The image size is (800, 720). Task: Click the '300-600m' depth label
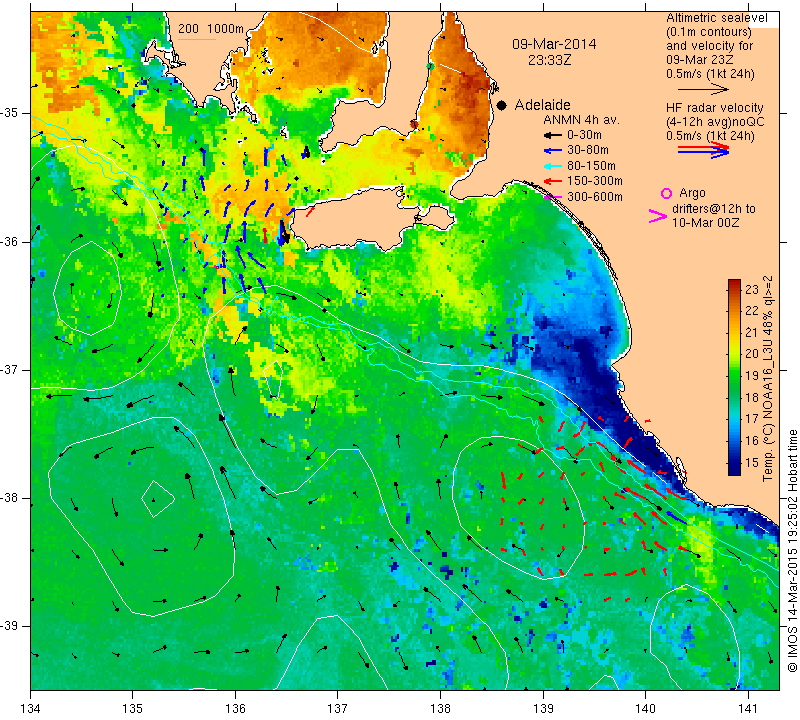coord(595,197)
